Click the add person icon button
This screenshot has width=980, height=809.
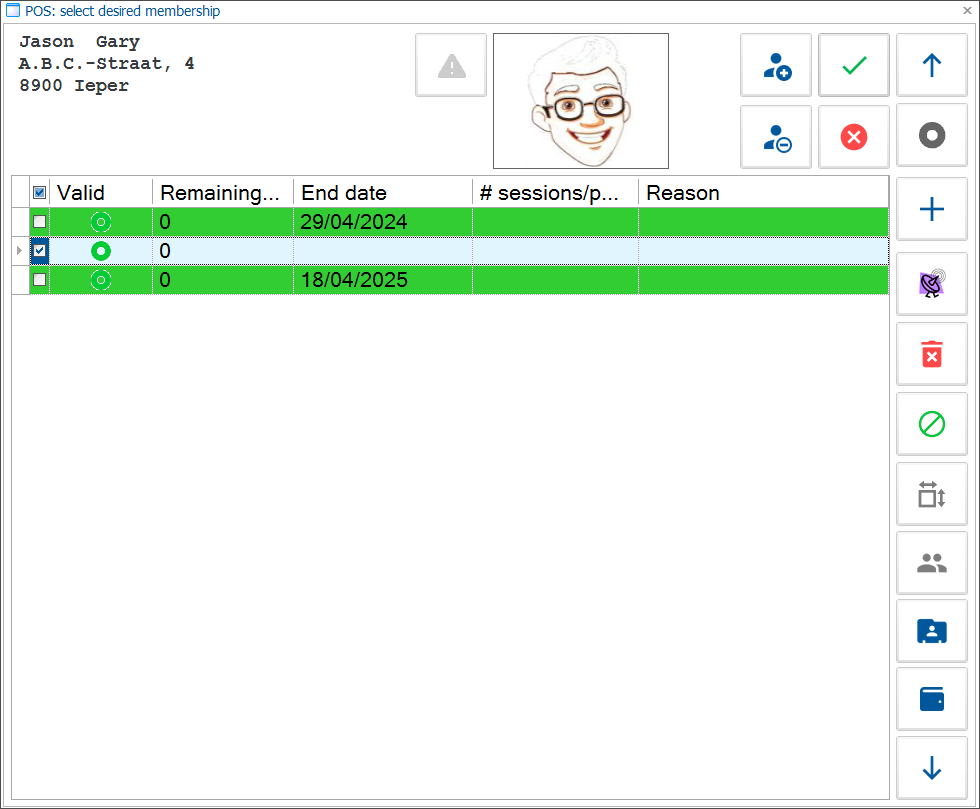(x=776, y=66)
